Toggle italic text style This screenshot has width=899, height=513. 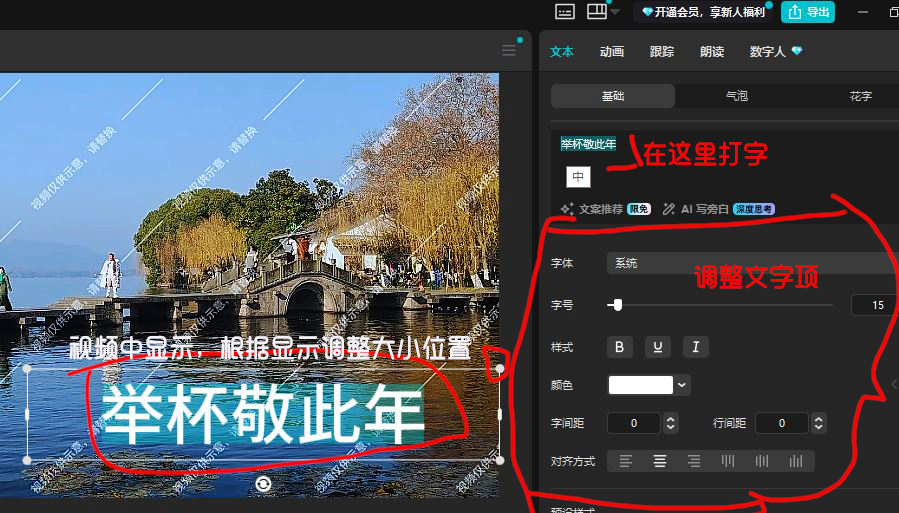pyautogui.click(x=695, y=347)
